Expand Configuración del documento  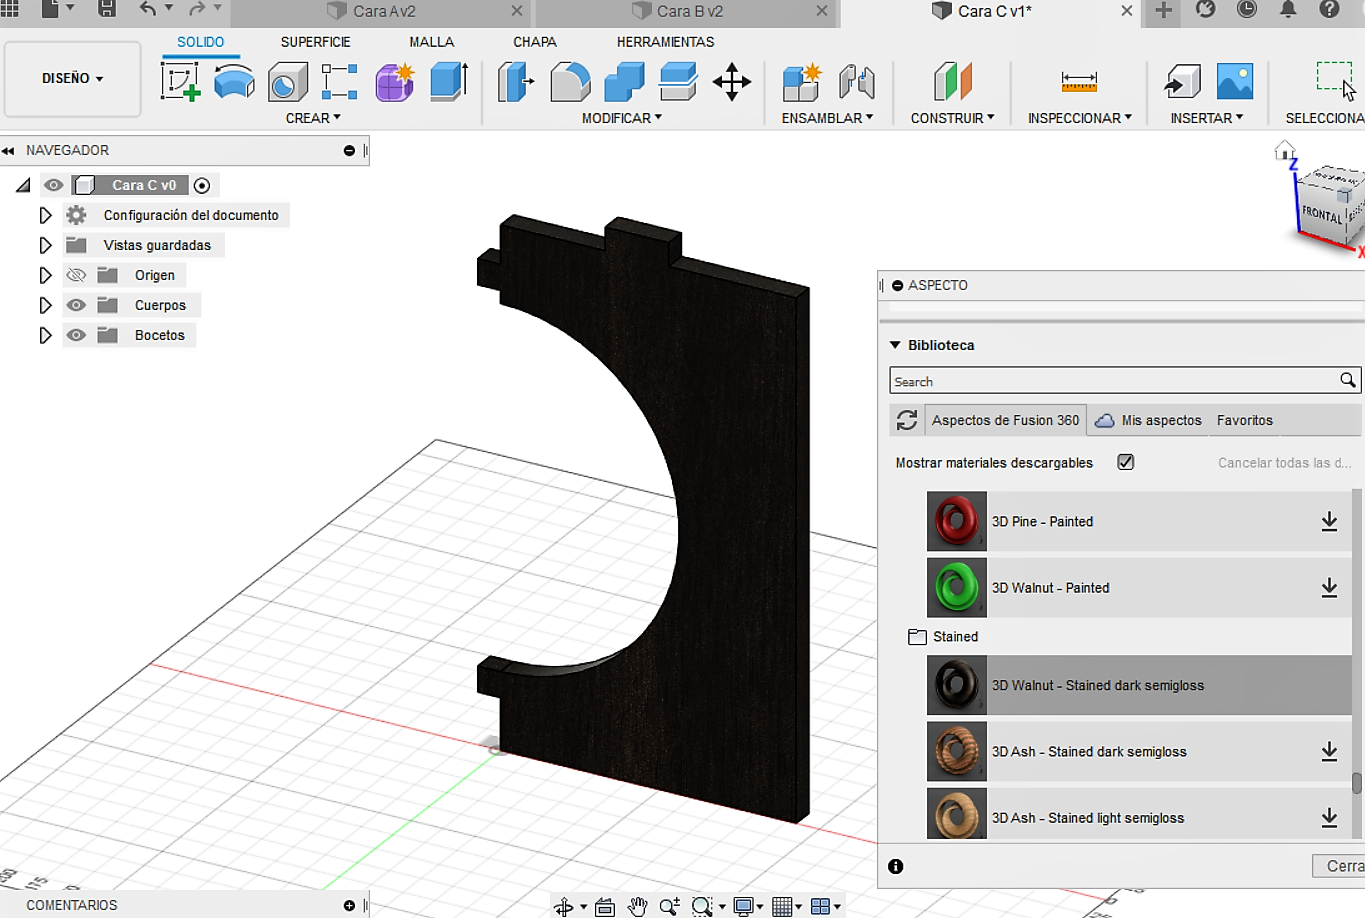[x=45, y=215]
